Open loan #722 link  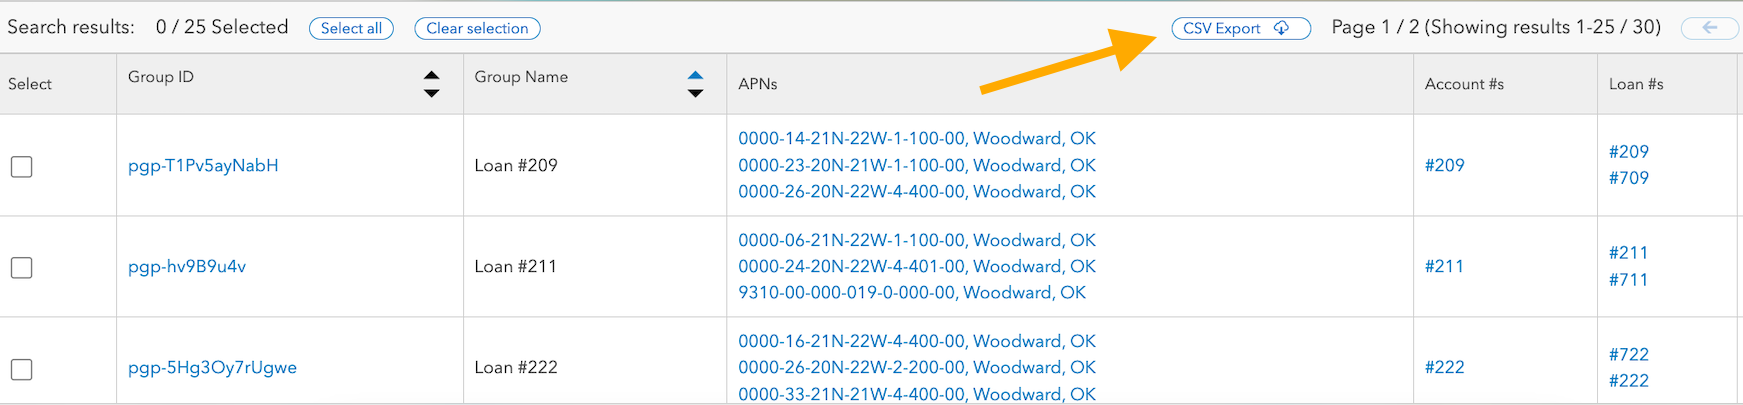click(1628, 354)
